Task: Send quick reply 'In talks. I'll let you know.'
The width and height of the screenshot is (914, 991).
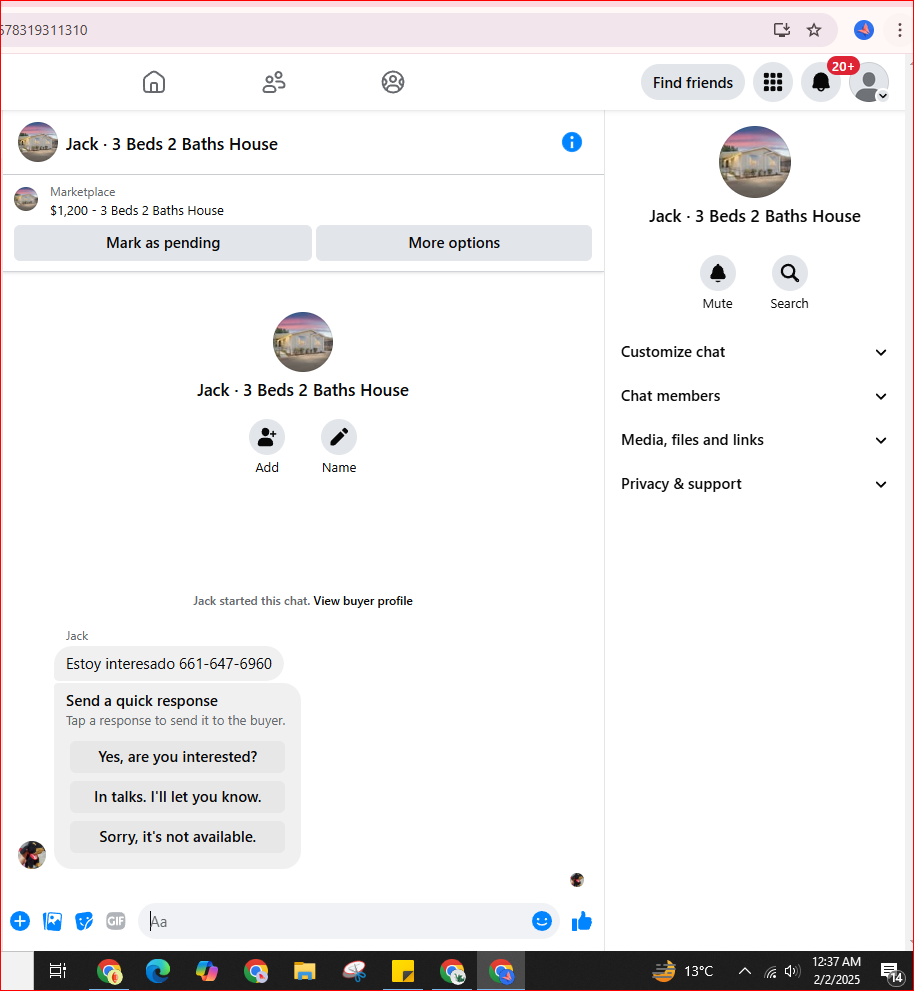Action: [x=178, y=797]
